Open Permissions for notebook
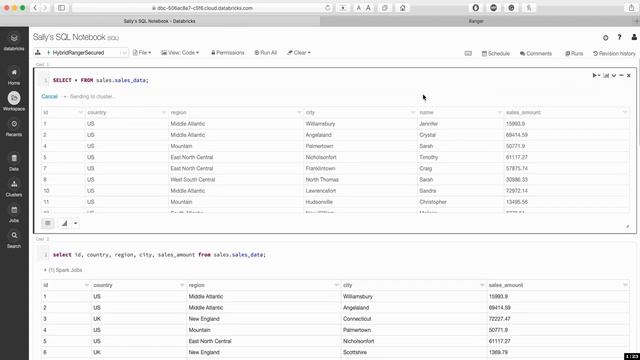The image size is (640, 360). (x=228, y=53)
